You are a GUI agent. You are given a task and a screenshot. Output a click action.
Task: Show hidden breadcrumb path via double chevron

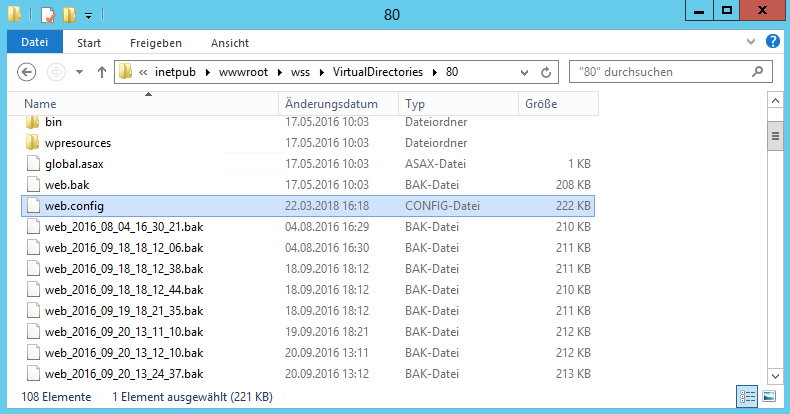(x=143, y=73)
